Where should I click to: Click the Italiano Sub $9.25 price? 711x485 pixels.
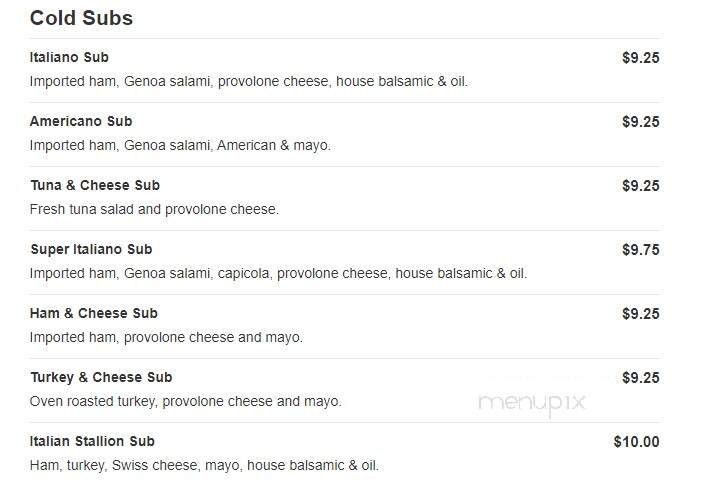pos(640,58)
